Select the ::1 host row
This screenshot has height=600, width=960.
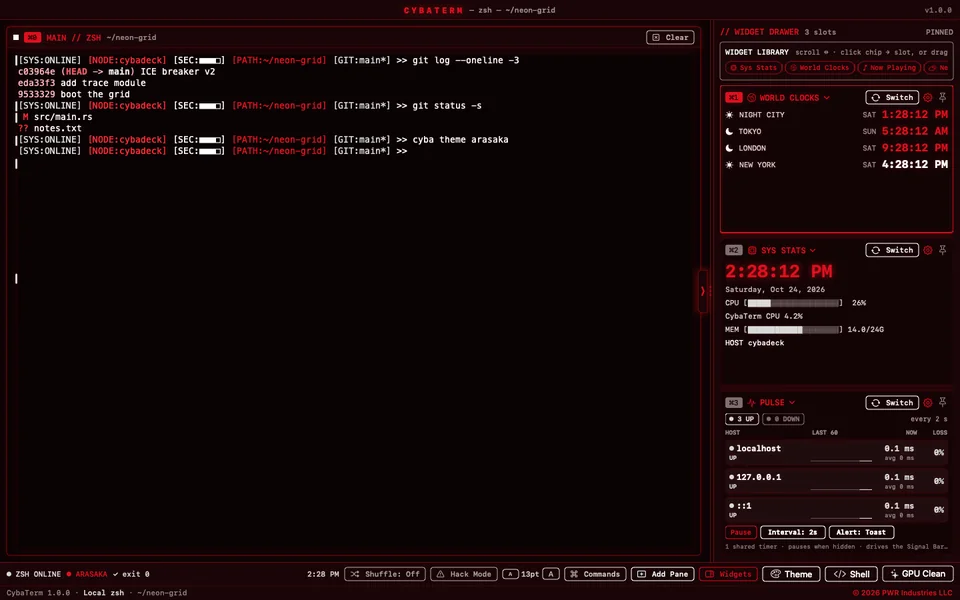[x=836, y=510]
